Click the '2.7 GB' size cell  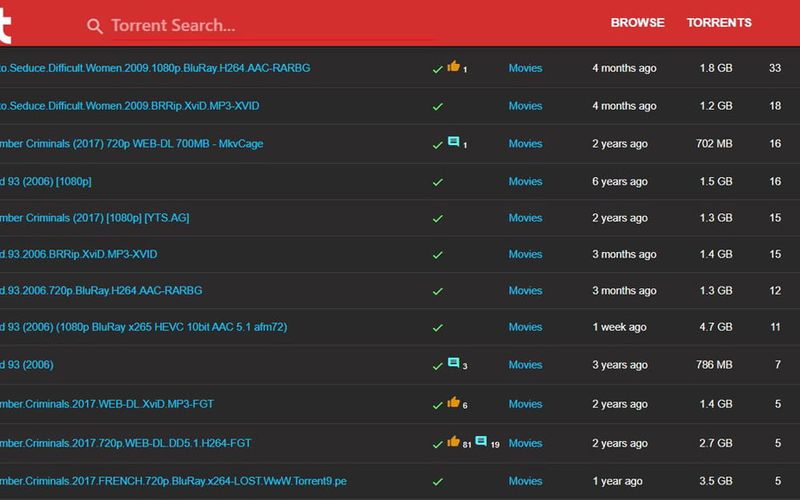click(716, 443)
